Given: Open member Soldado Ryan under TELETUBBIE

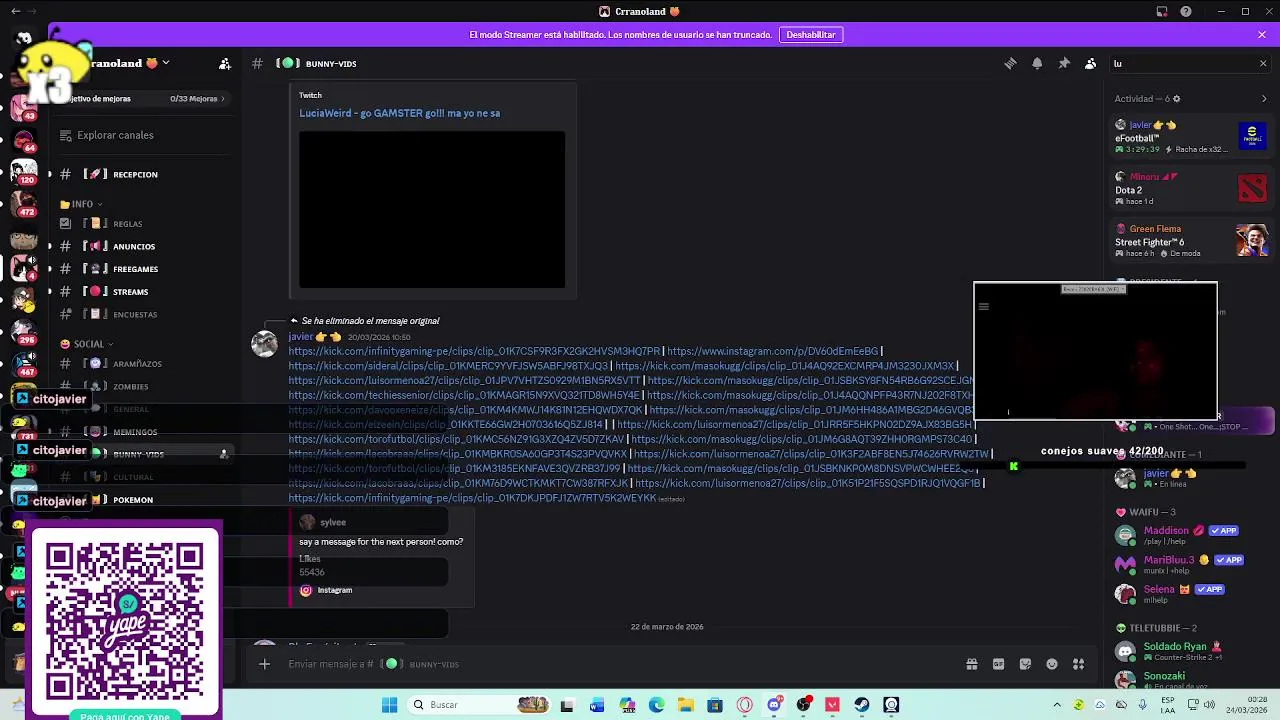Looking at the screenshot, I should point(1192,651).
